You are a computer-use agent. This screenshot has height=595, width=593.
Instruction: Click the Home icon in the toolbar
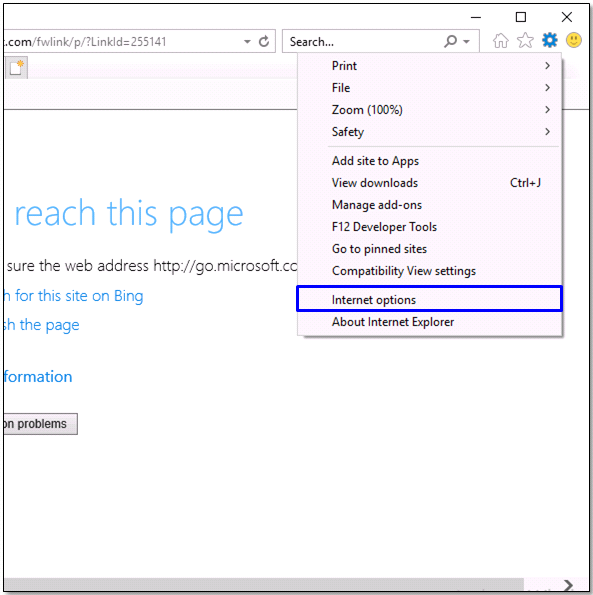[x=500, y=41]
